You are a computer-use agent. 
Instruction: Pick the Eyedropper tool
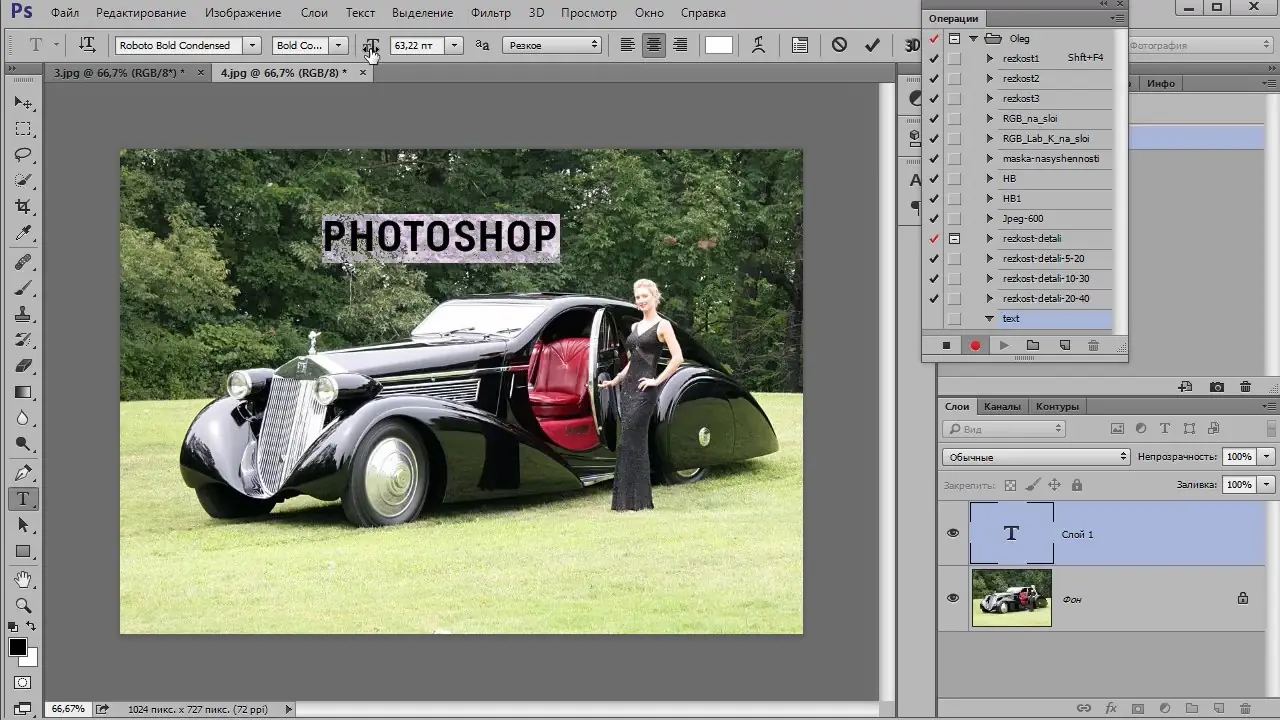coord(23,234)
